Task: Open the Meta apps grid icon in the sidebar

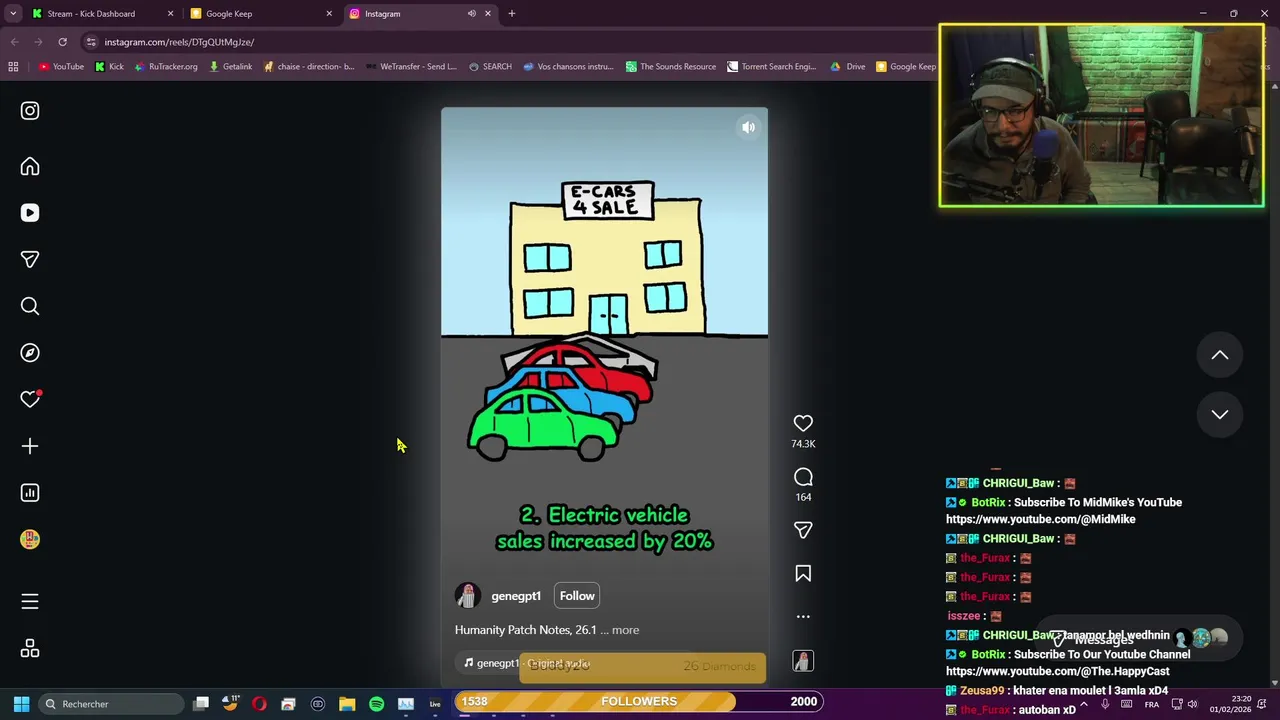Action: [x=30, y=649]
